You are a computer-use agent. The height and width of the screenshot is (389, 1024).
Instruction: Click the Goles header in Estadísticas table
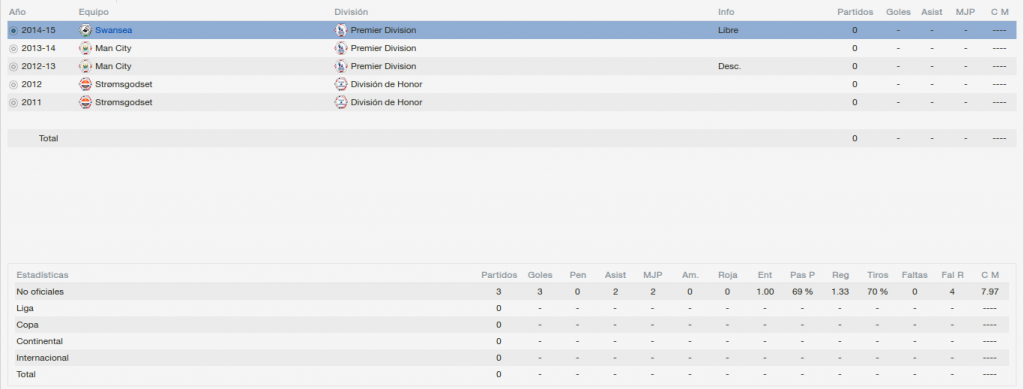(x=540, y=275)
